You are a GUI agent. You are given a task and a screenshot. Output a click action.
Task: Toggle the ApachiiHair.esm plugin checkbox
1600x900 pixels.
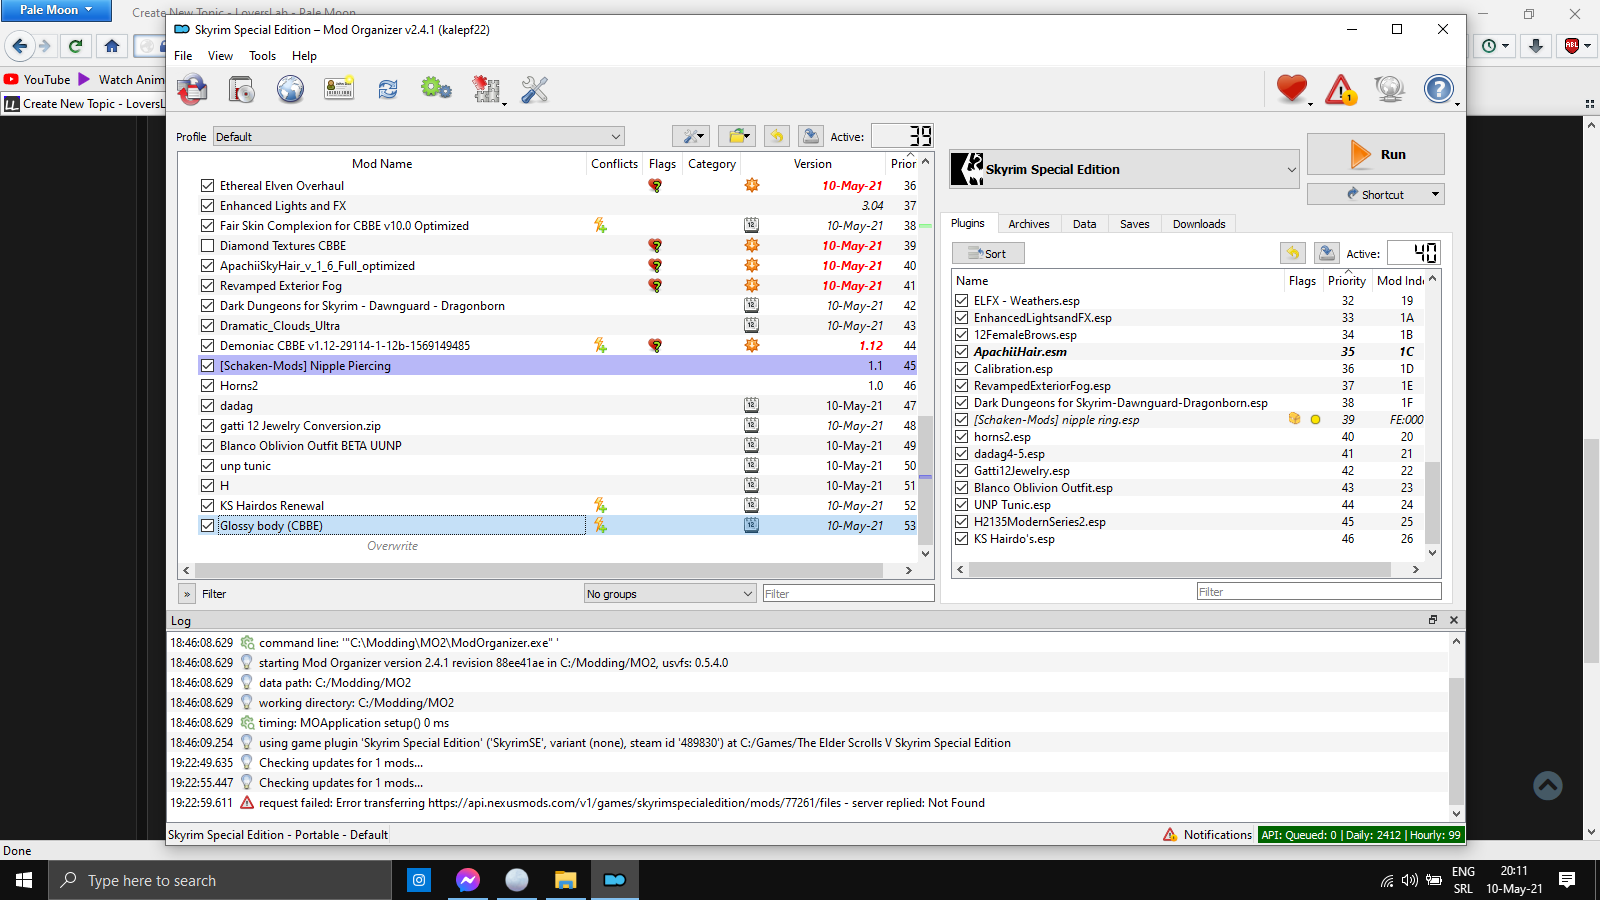961,352
